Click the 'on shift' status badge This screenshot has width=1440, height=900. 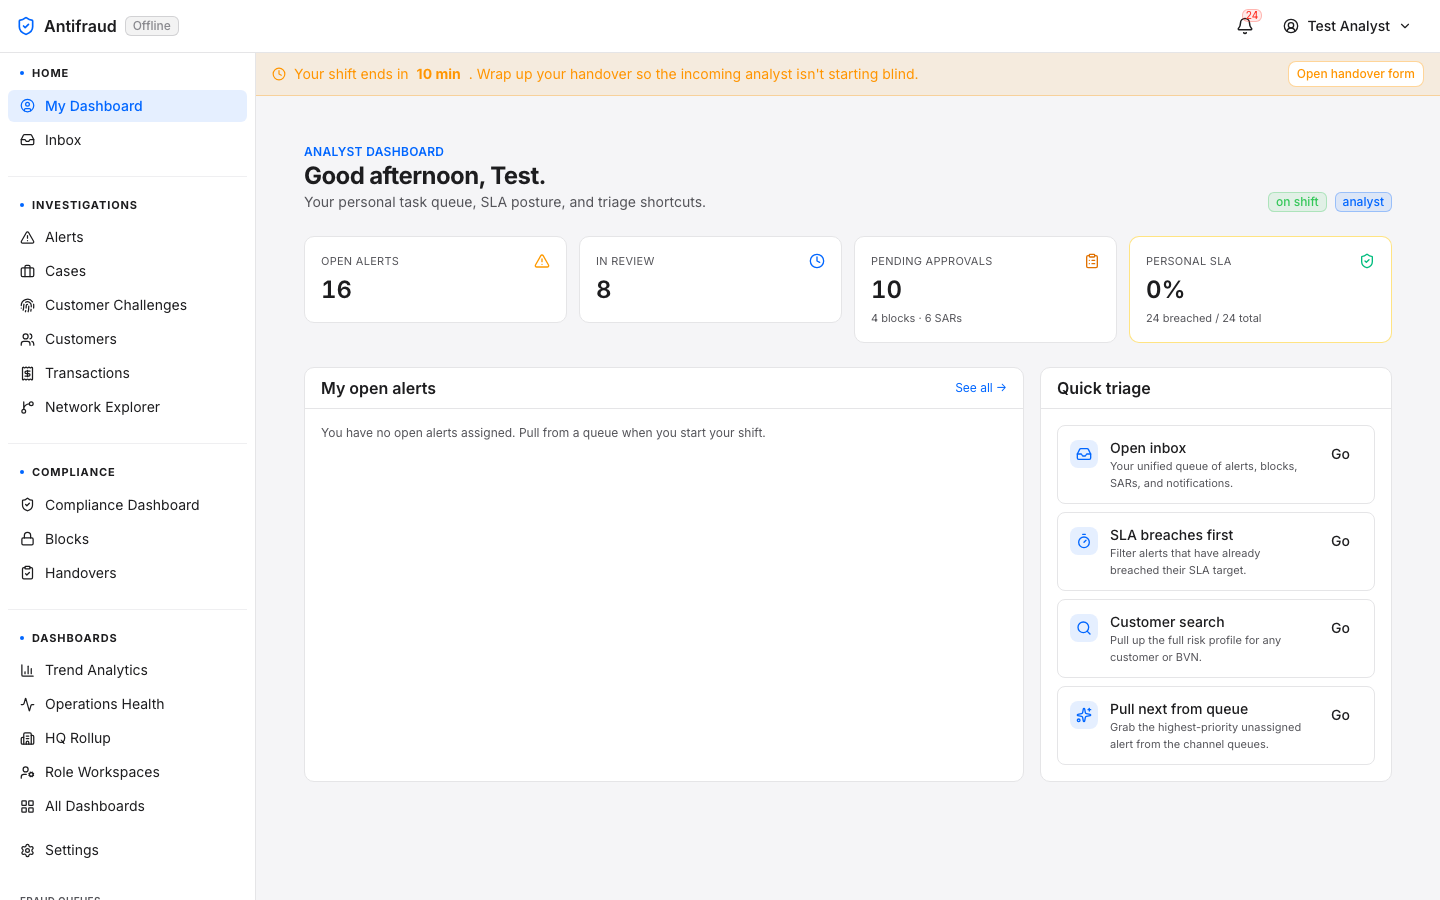[x=1297, y=202]
